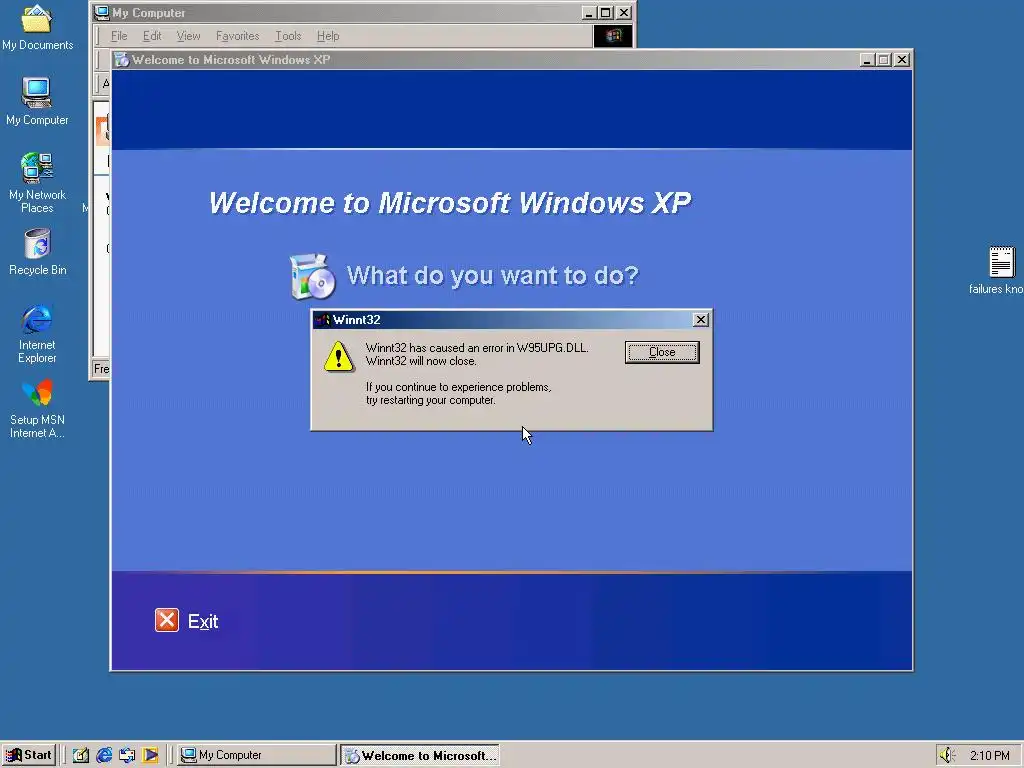1024x768 pixels.
Task: Select Setup MSN Internet Access icon
Action: click(x=37, y=409)
